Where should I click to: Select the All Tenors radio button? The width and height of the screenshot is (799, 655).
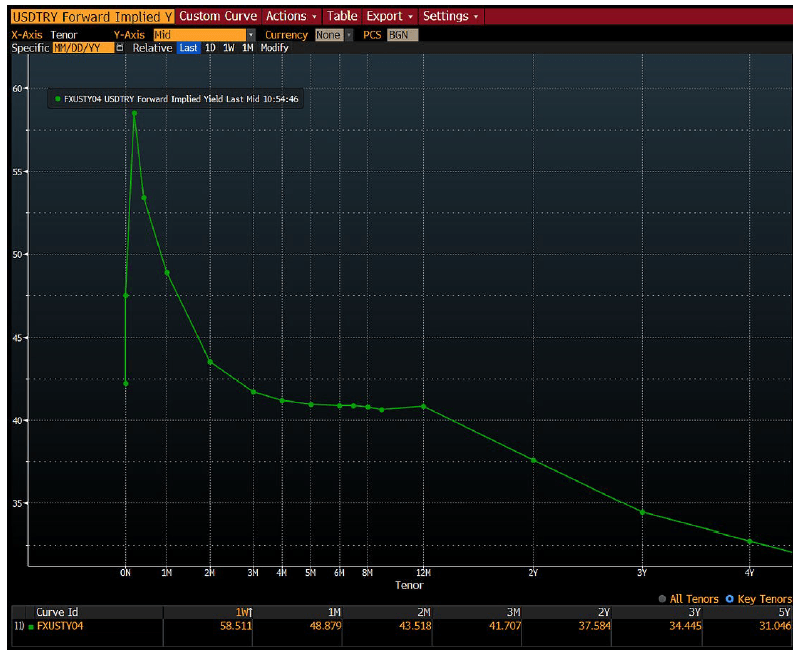pos(662,599)
